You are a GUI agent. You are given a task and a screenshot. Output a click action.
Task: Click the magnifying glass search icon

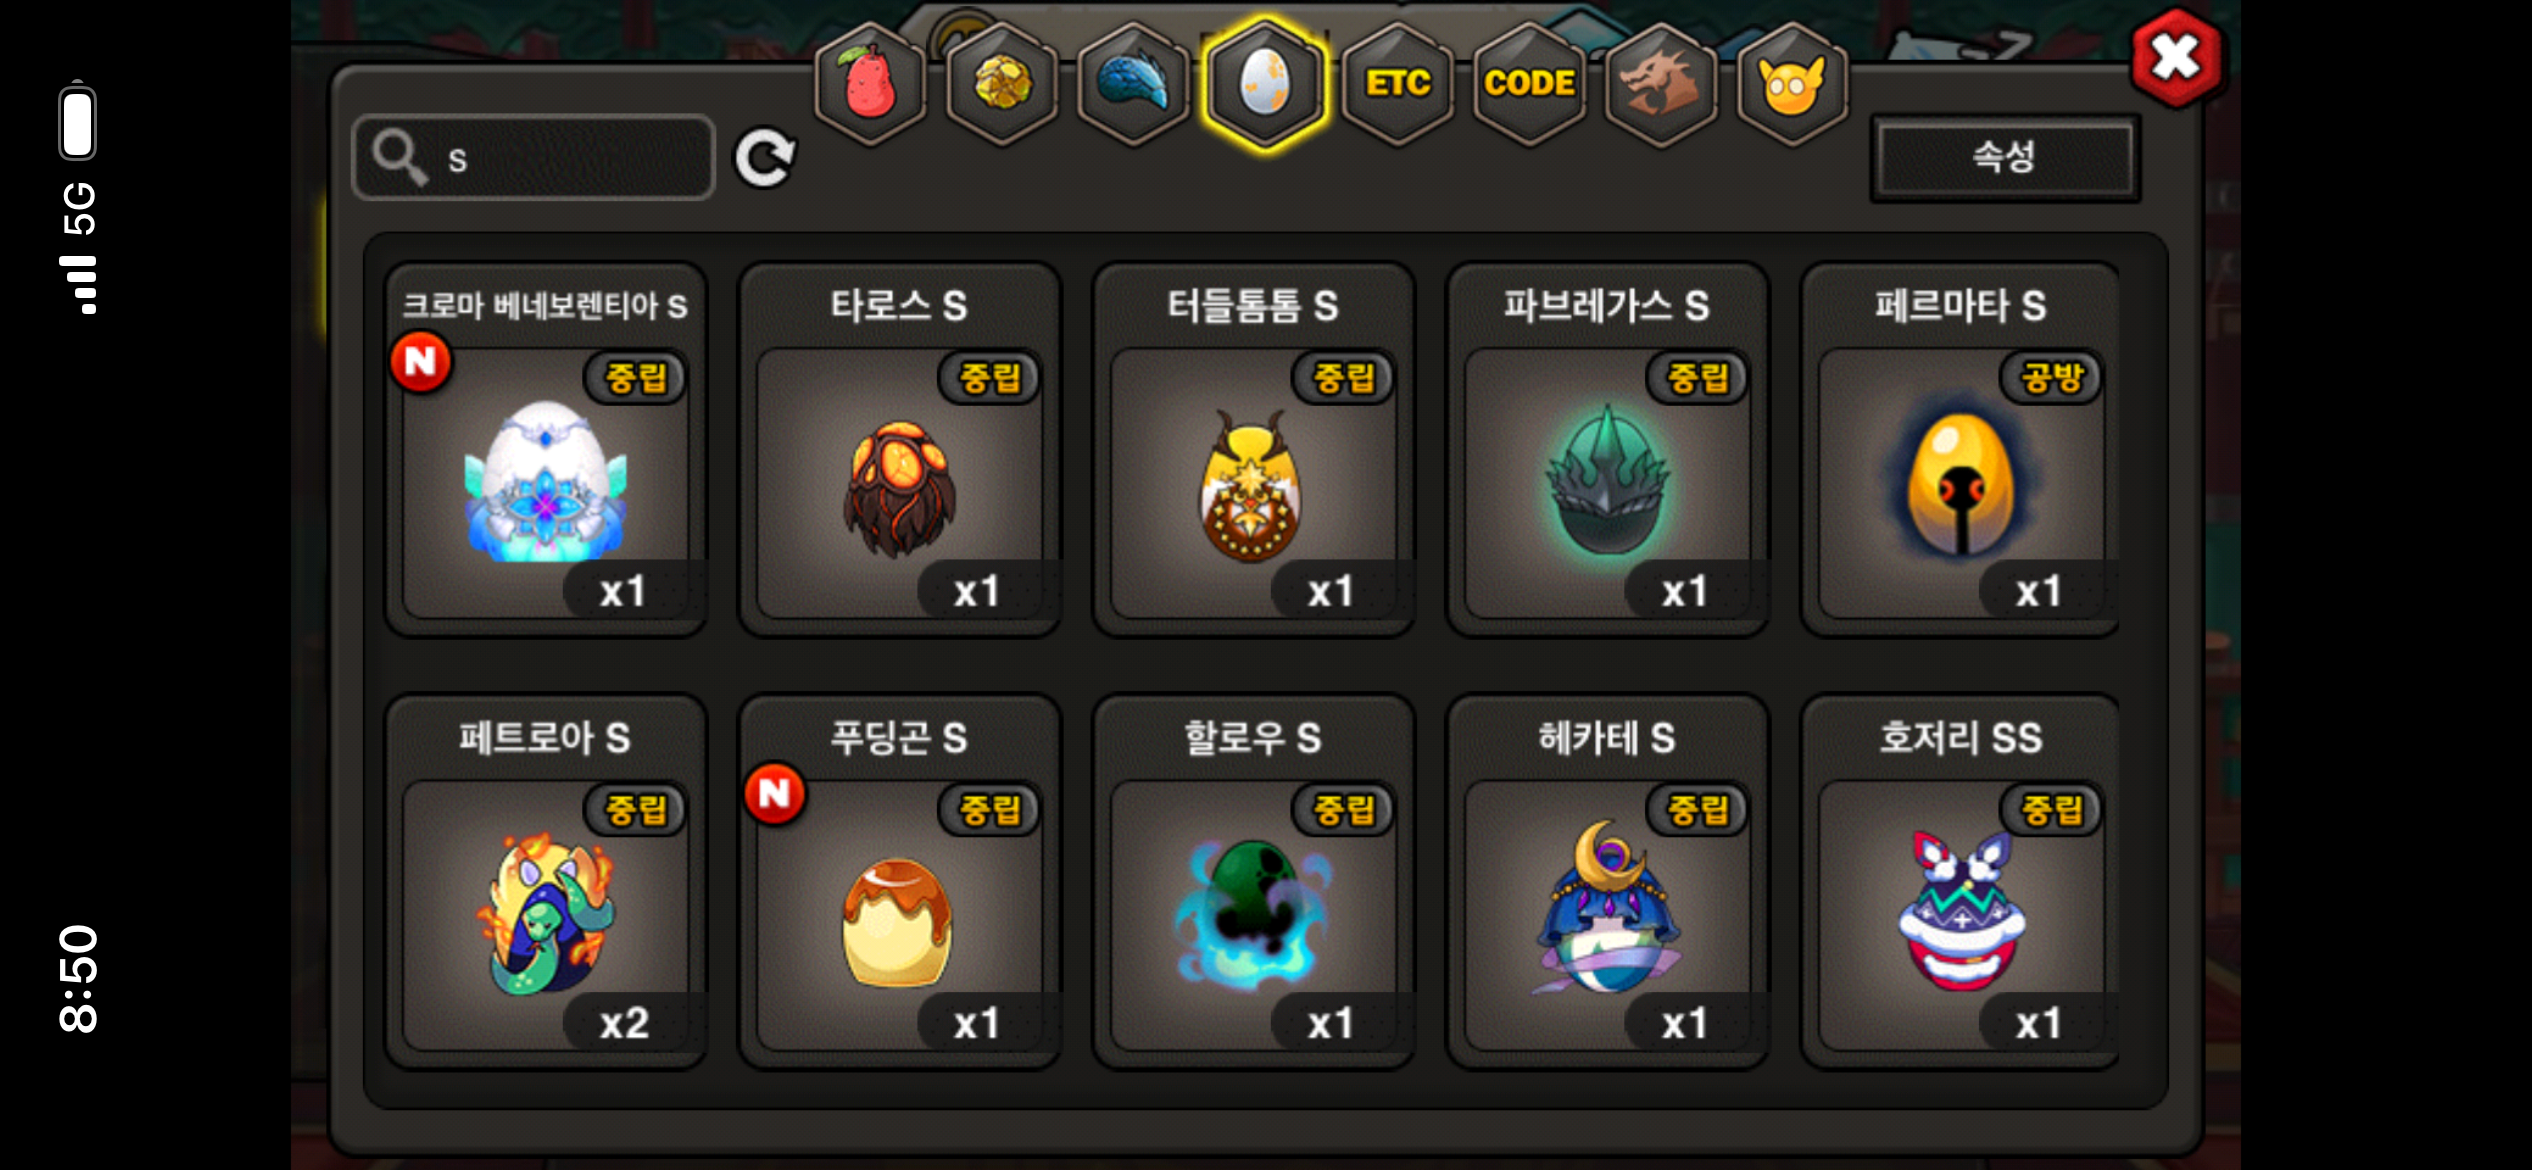tap(400, 158)
